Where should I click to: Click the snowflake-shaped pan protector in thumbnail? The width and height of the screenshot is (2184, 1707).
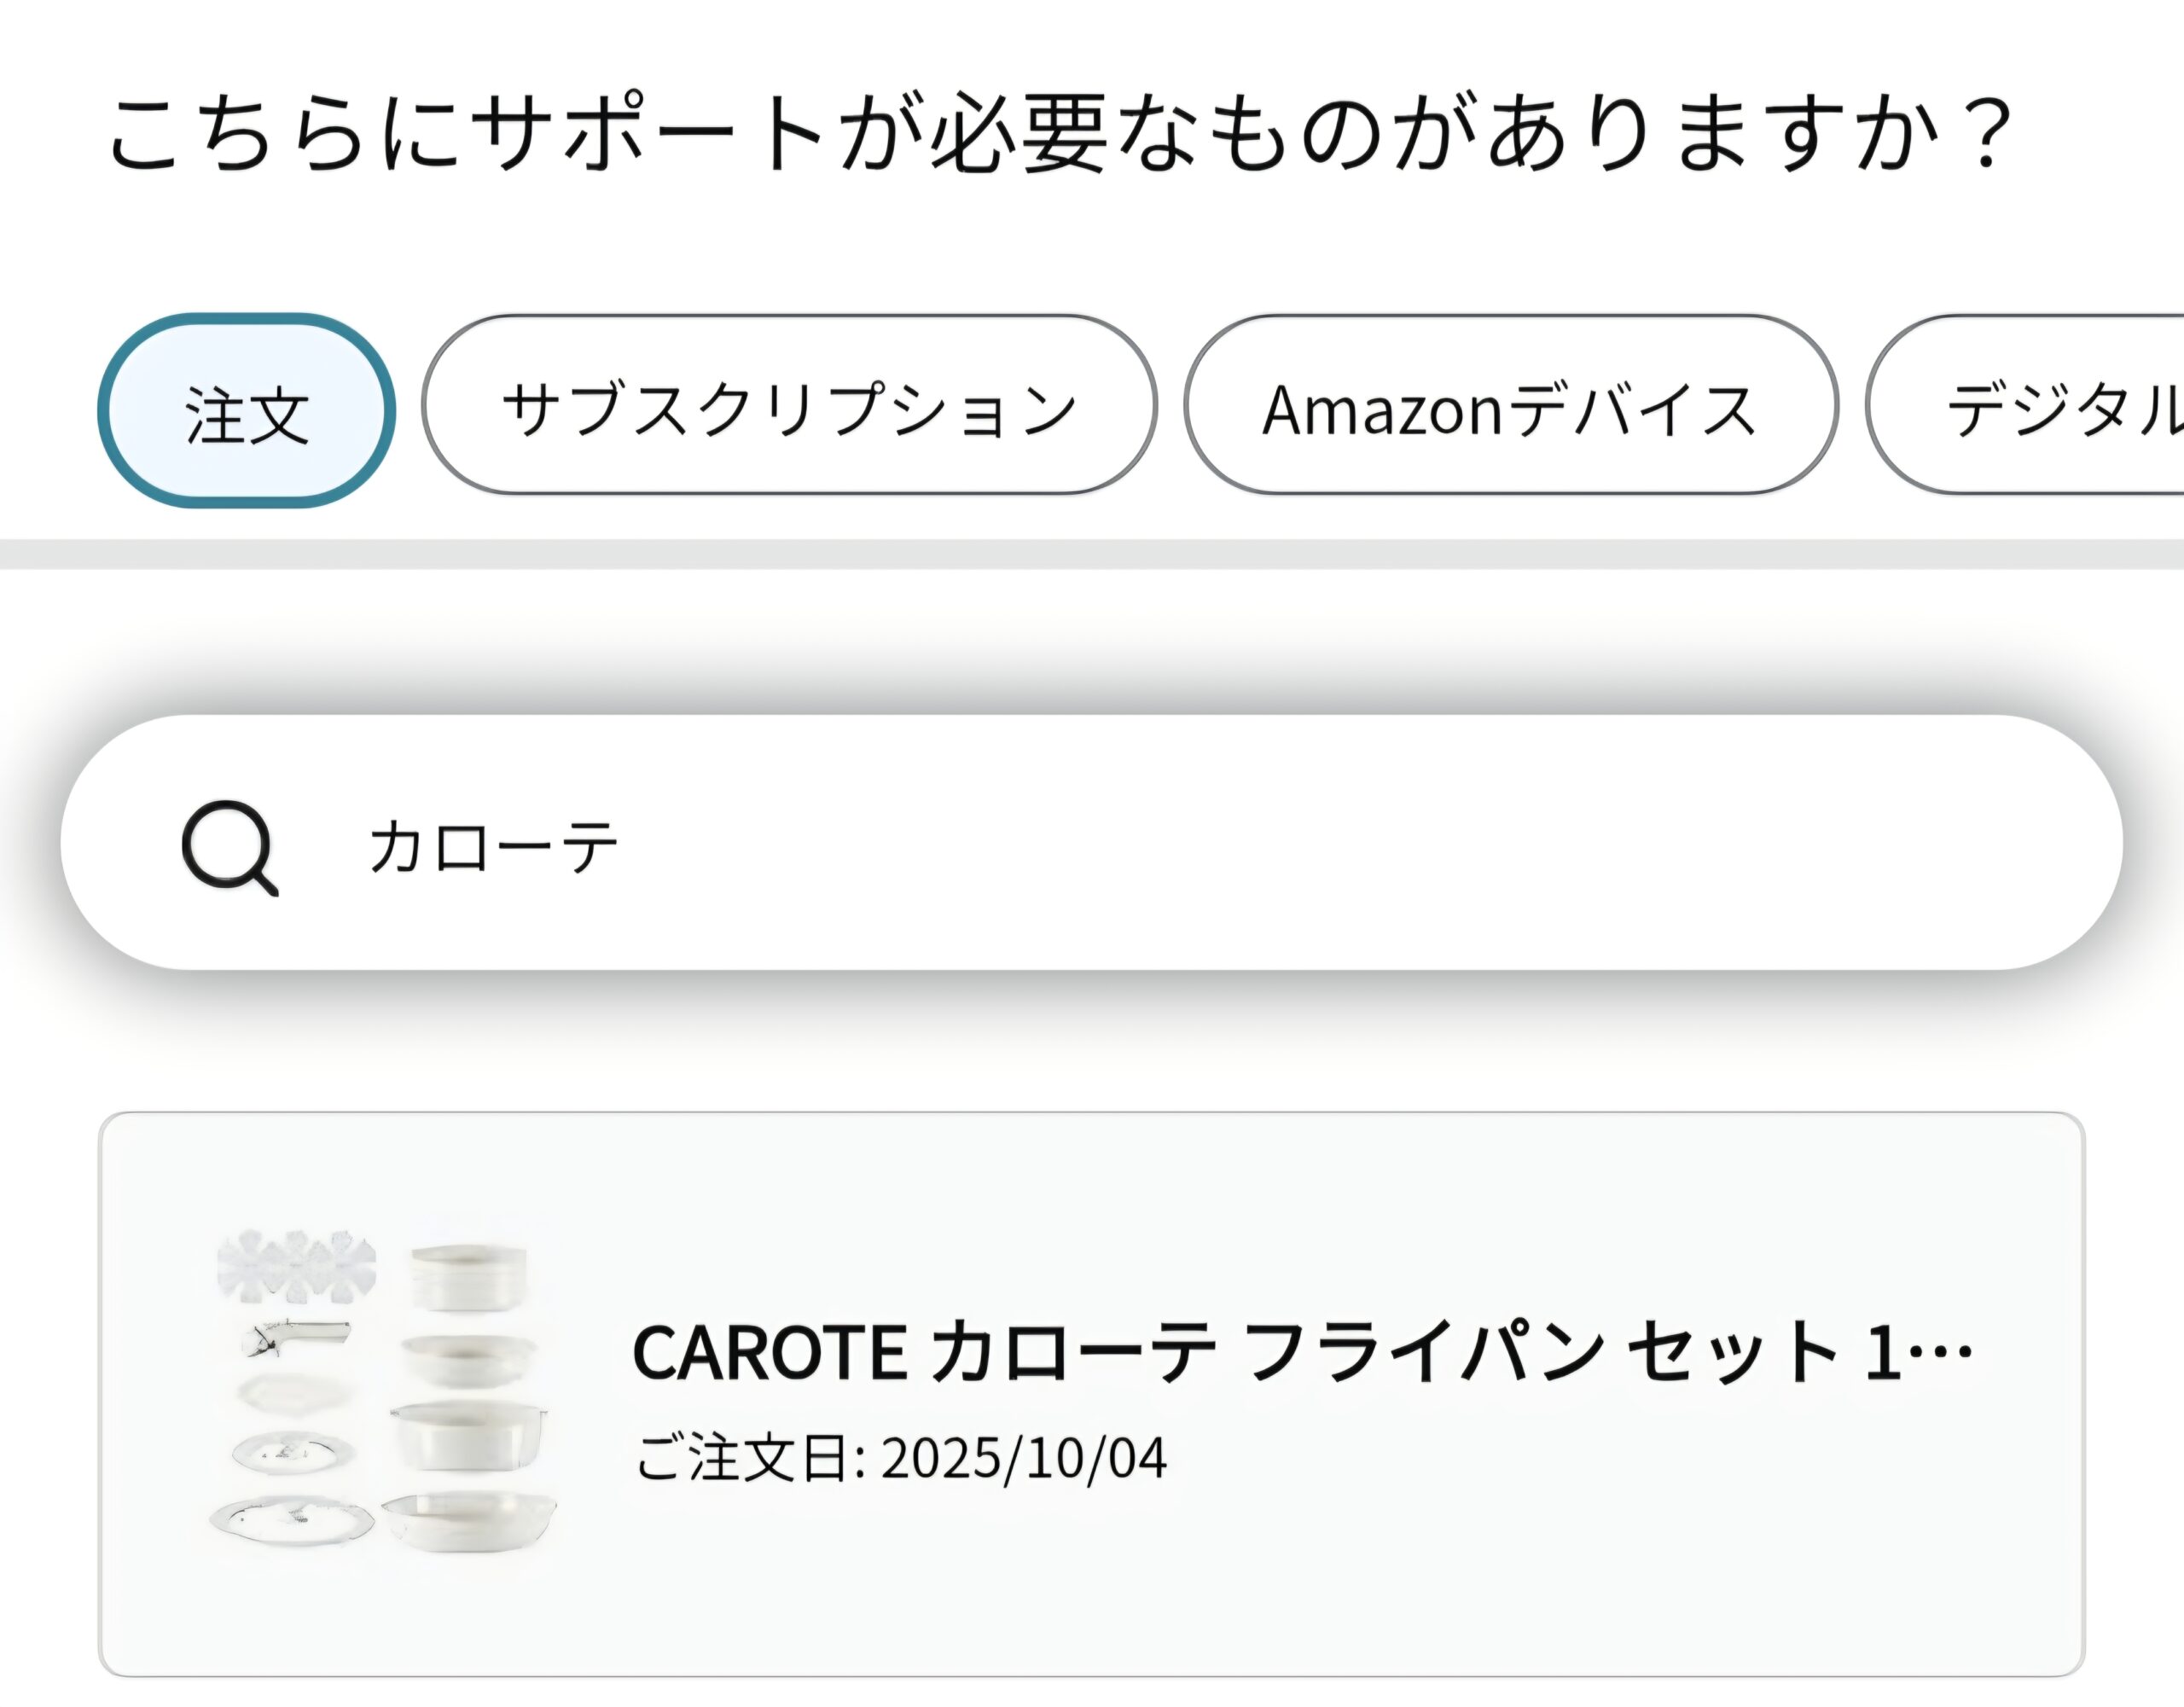click(x=297, y=1265)
